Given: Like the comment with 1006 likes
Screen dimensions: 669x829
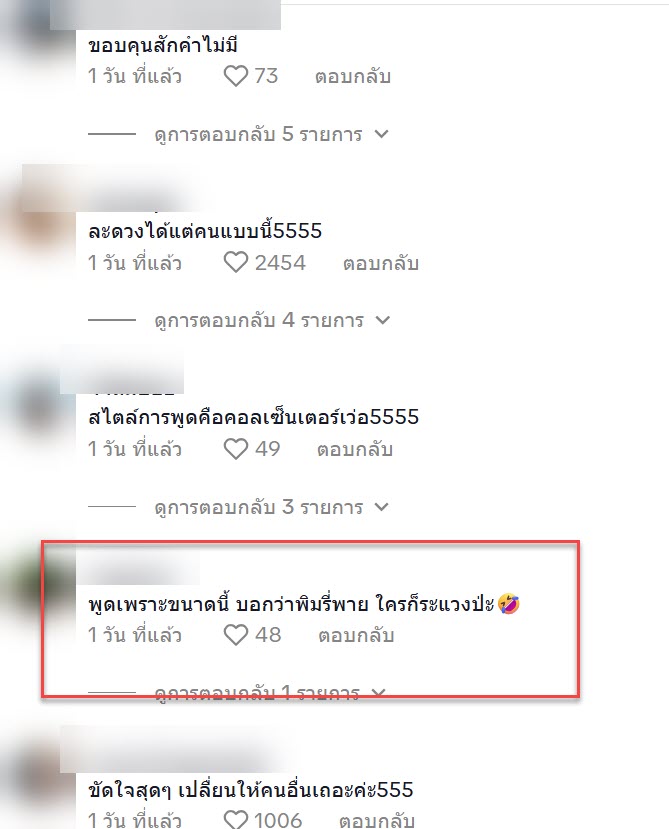Looking at the screenshot, I should click(236, 819).
